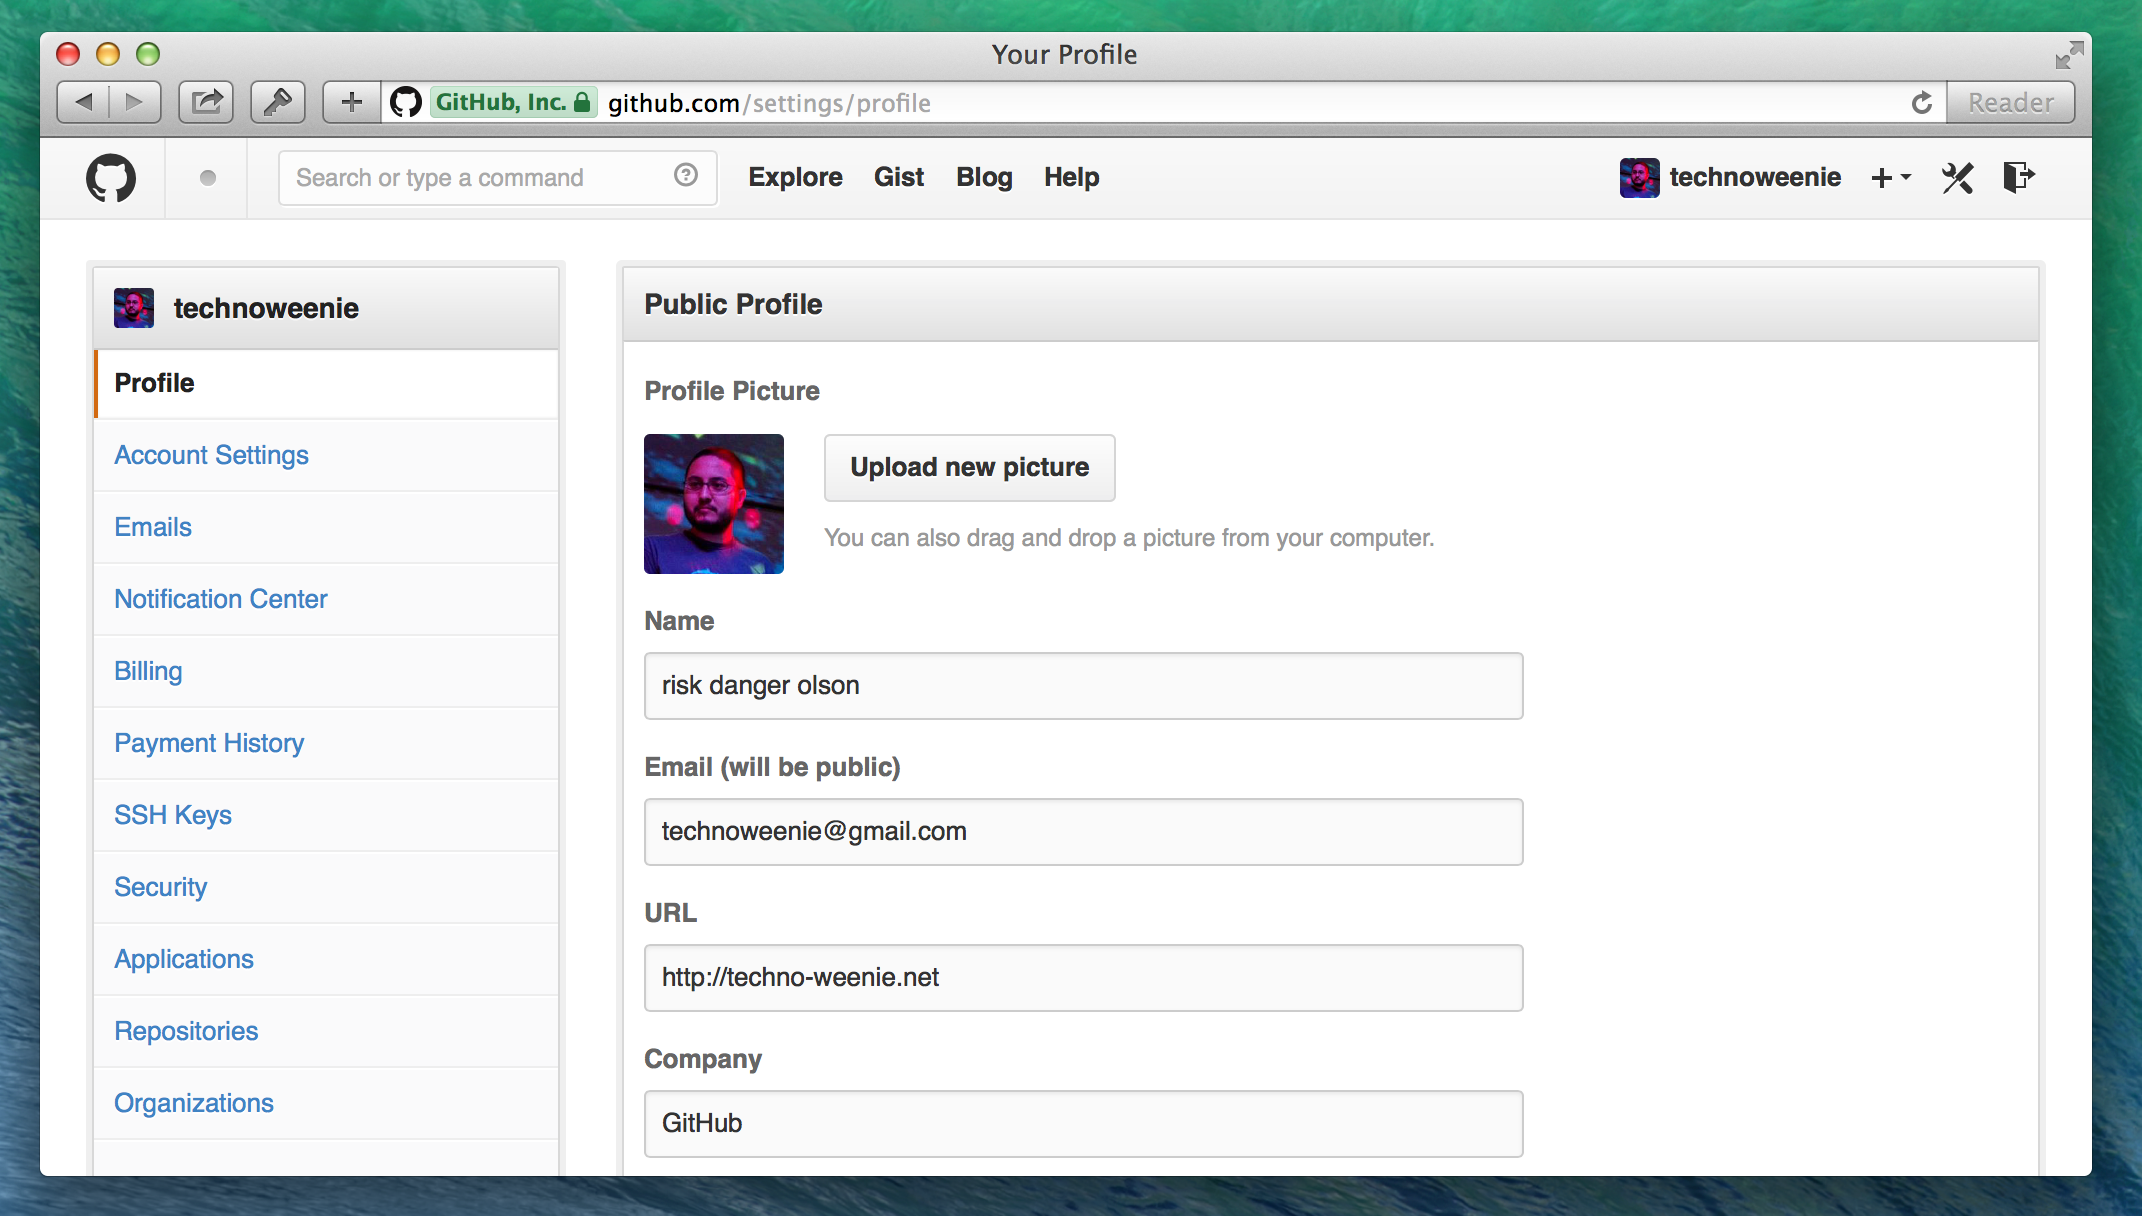Click the reload page icon
Image resolution: width=2142 pixels, height=1216 pixels.
(1921, 103)
